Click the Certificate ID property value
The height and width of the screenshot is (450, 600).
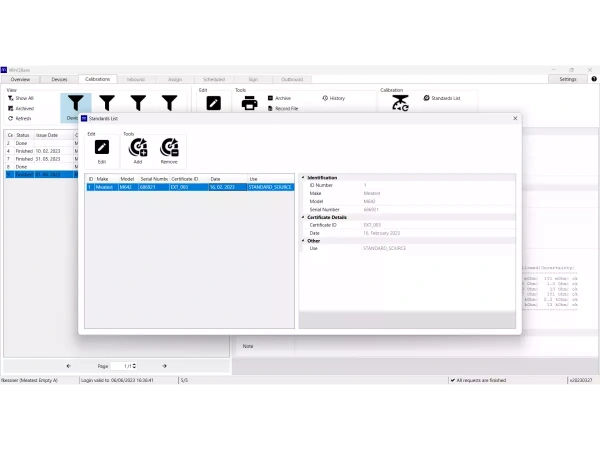tap(438, 225)
